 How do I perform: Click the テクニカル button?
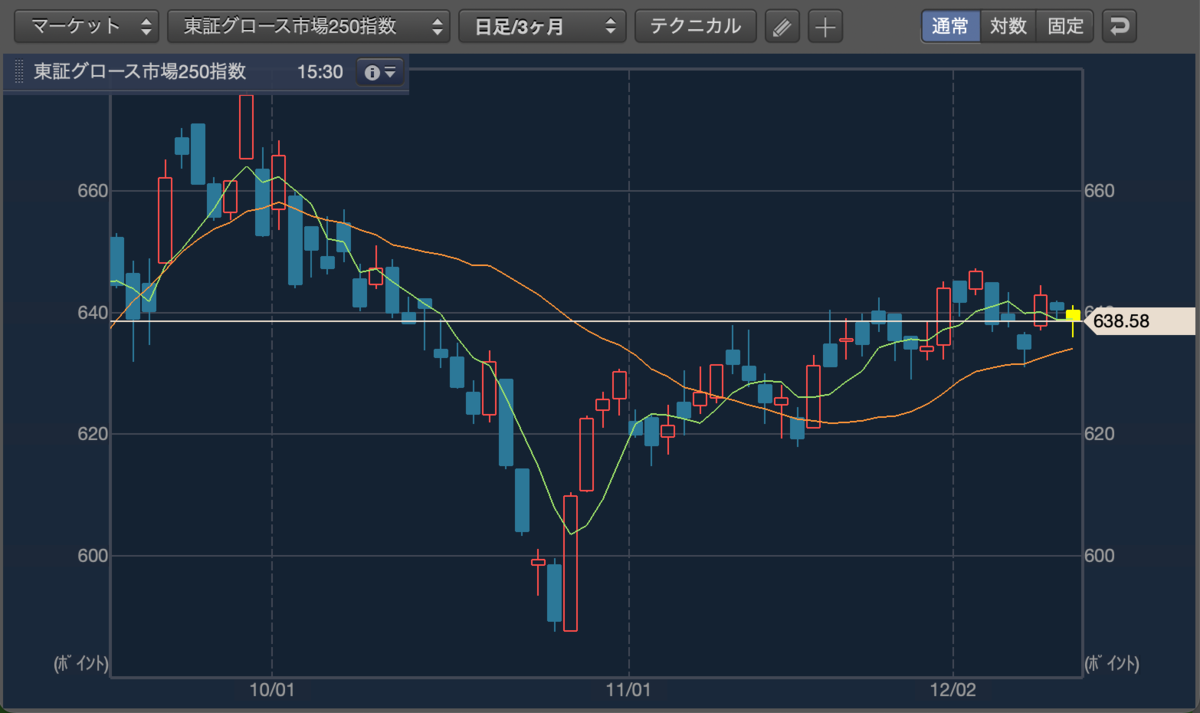[x=695, y=26]
